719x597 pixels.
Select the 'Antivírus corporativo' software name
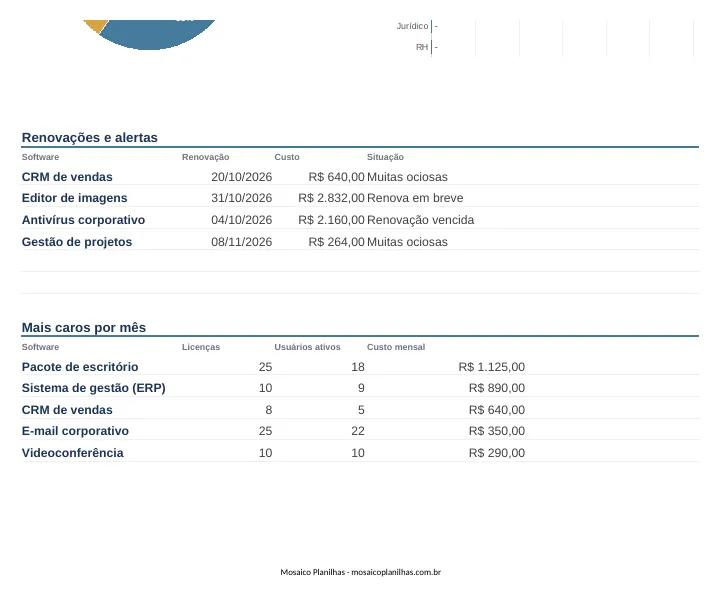click(x=83, y=220)
